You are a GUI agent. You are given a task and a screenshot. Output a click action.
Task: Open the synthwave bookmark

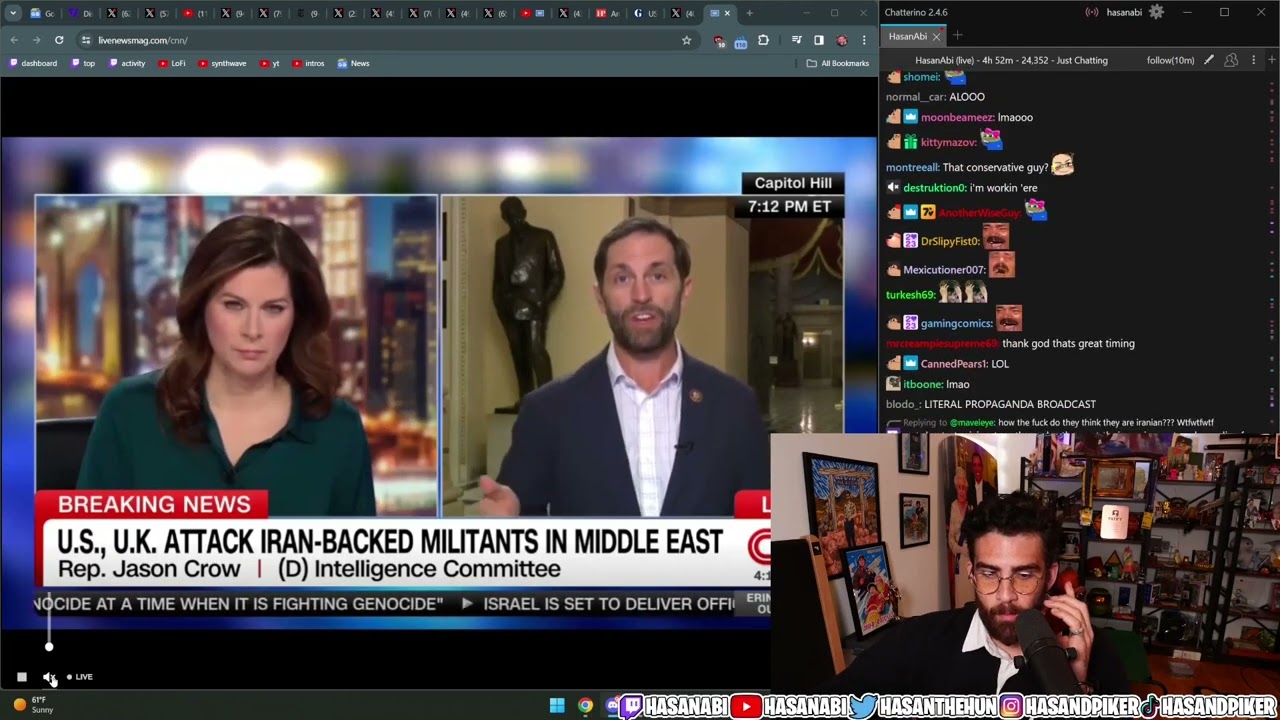(x=222, y=63)
